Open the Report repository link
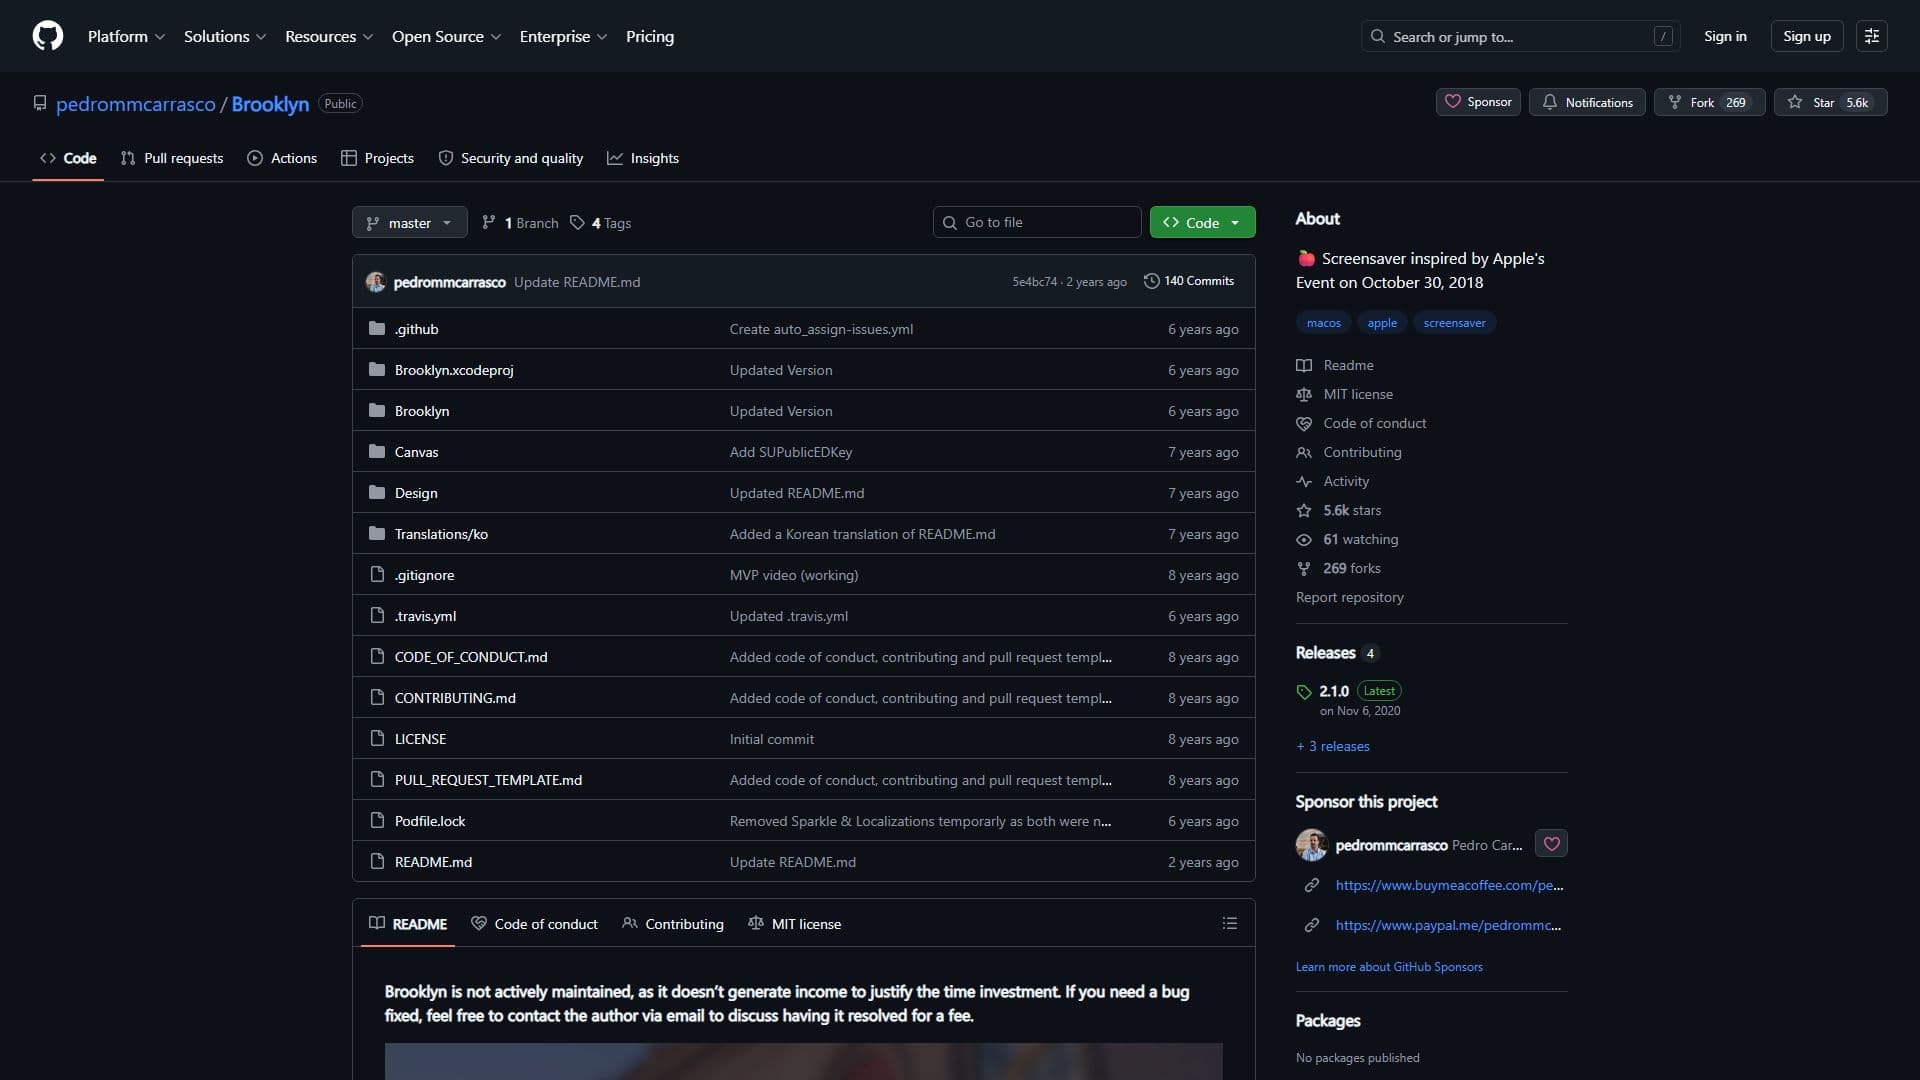 (x=1350, y=597)
